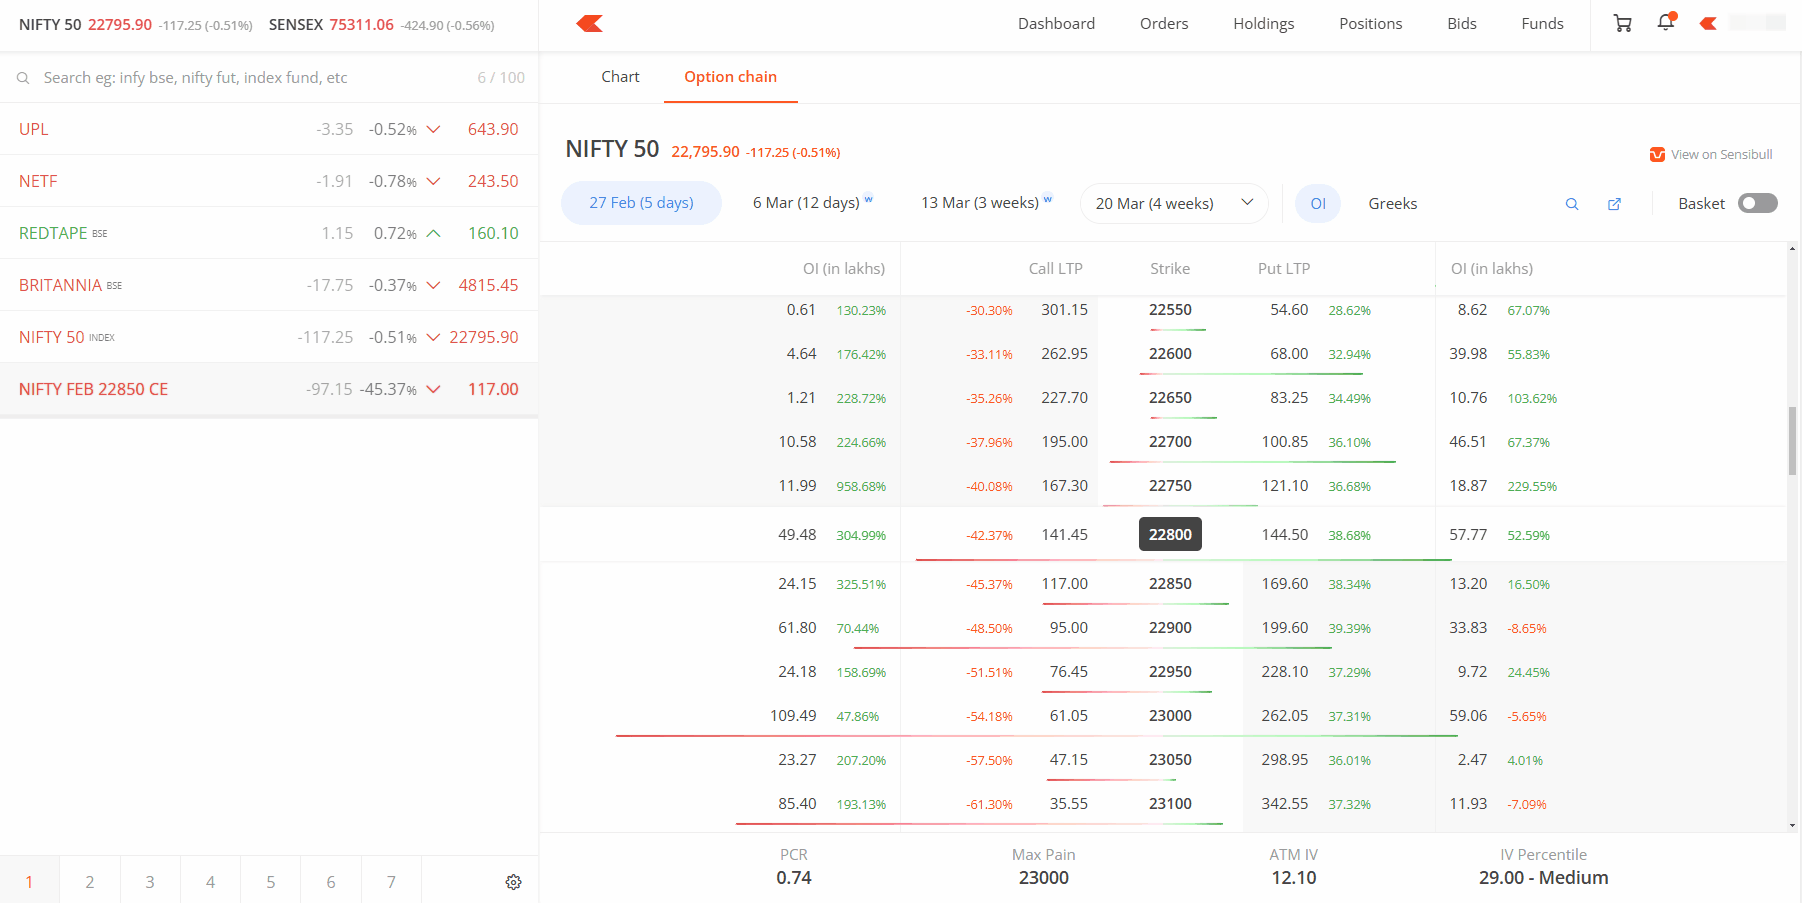Screen dimensions: 1802x903
Task: Select REDTAPE in the watchlist
Action: tap(269, 233)
